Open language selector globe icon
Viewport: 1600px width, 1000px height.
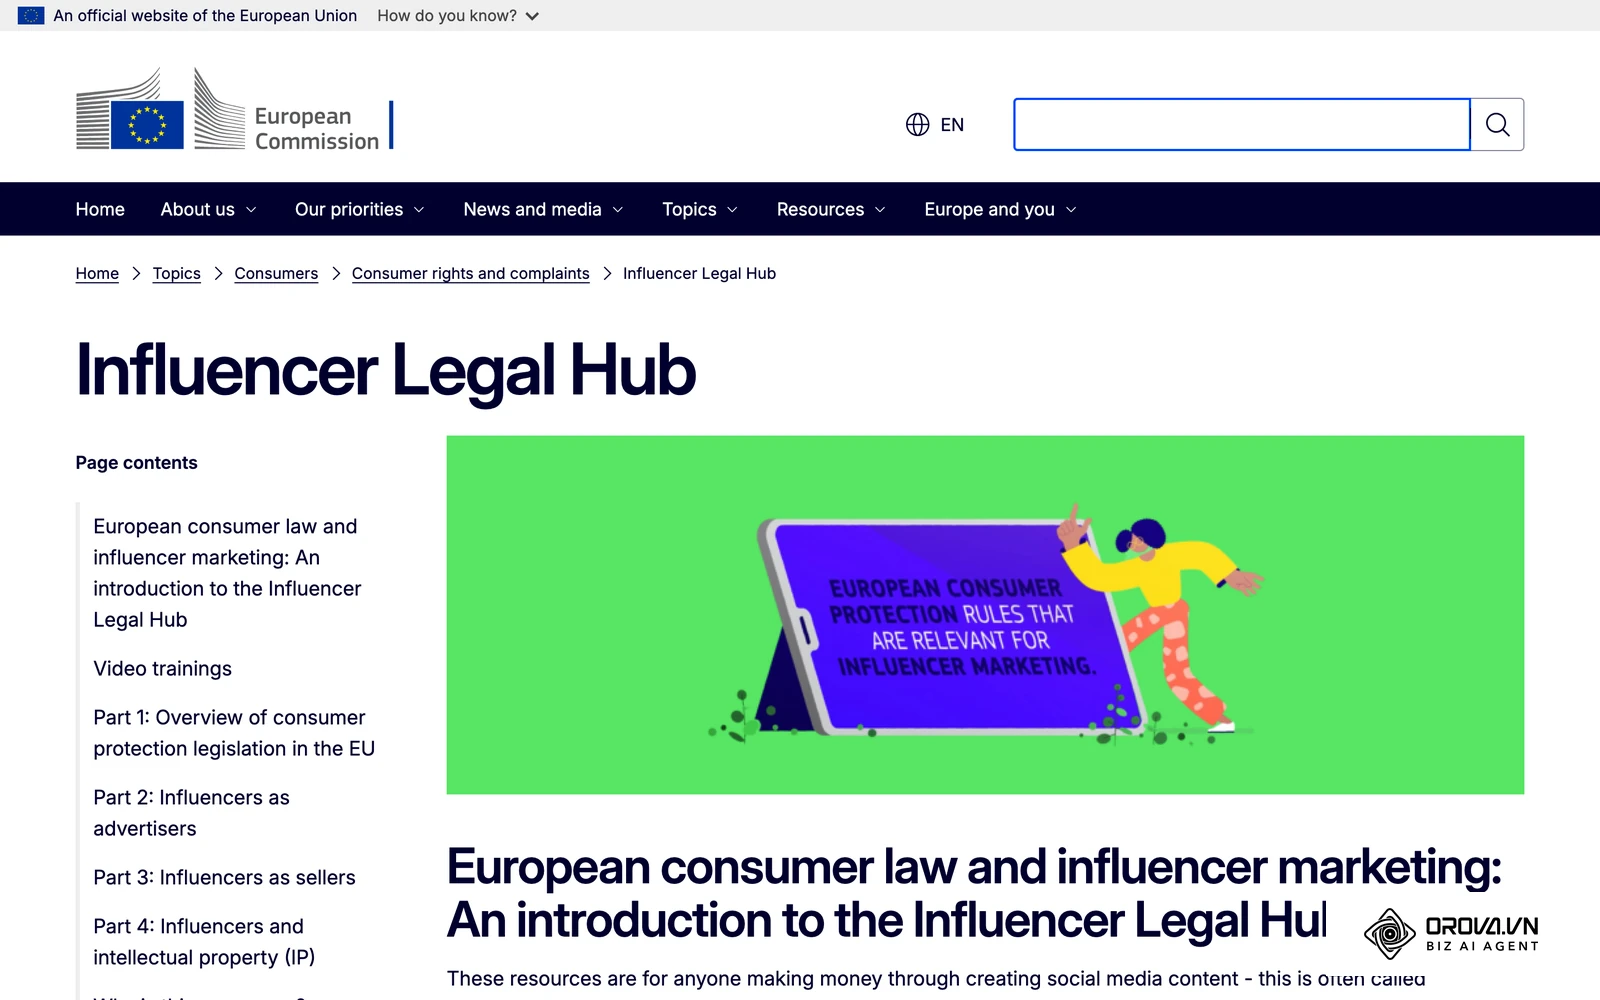(917, 124)
